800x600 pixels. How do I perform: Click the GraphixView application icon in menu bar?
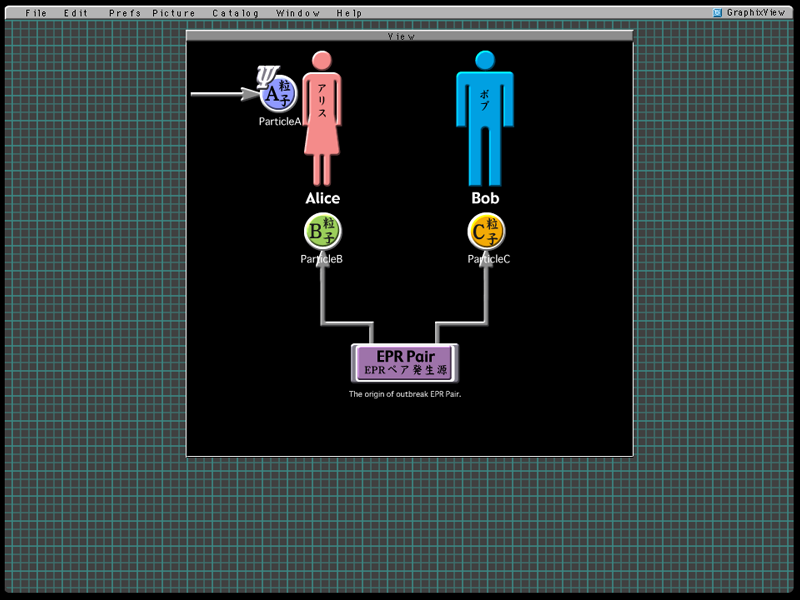point(717,13)
